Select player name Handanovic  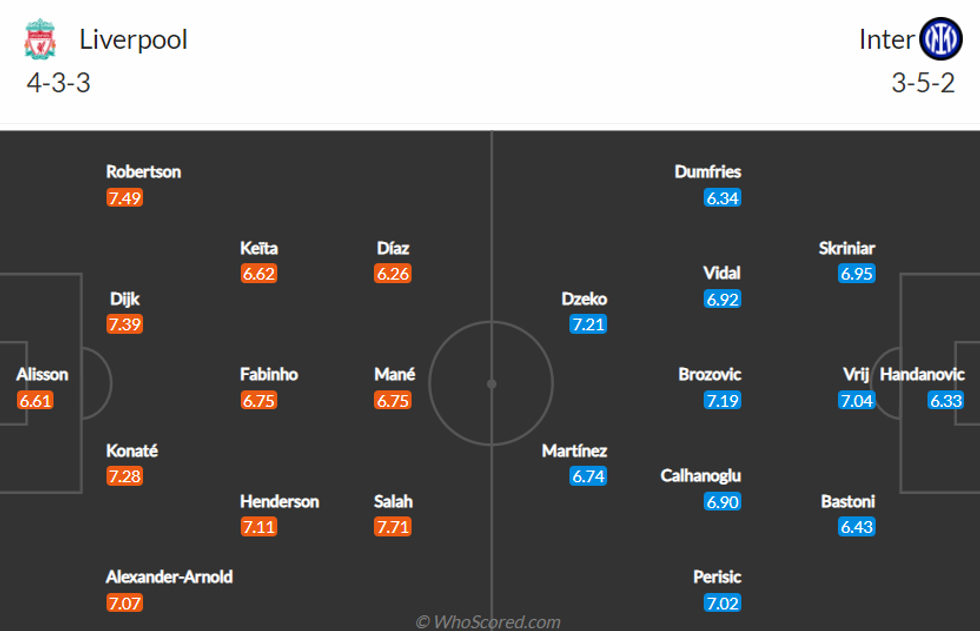pos(922,375)
